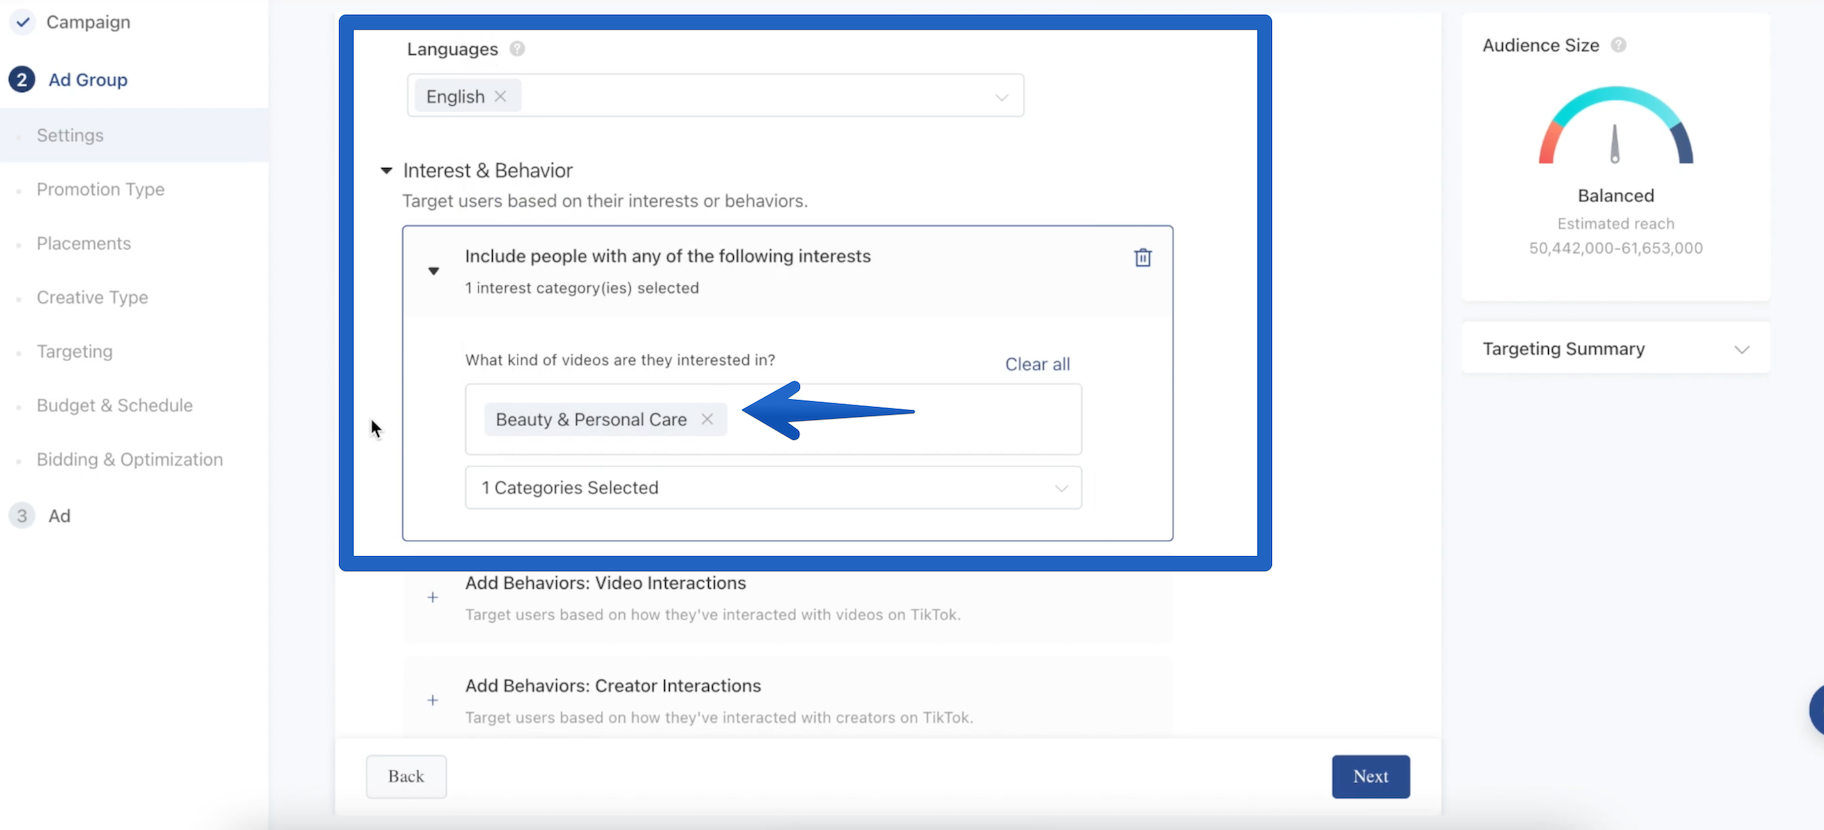Collapse the include interests panel
This screenshot has width=1824, height=830.
[x=433, y=271]
